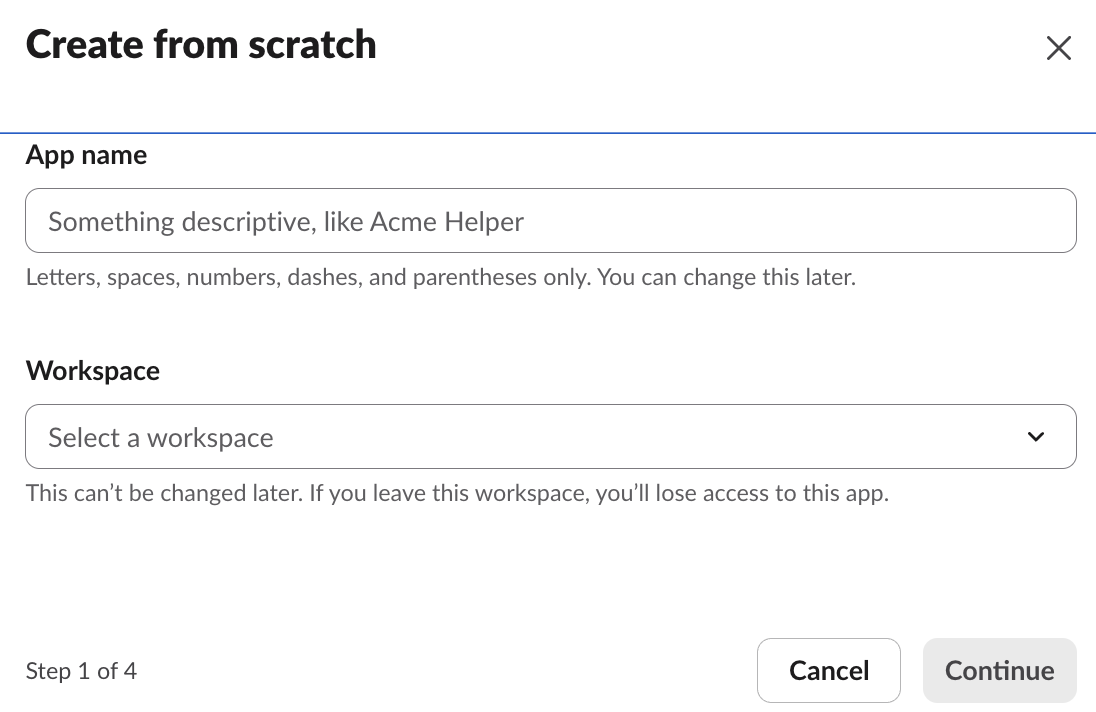This screenshot has width=1096, height=712.
Task: Click the App name input field
Action: click(x=551, y=221)
